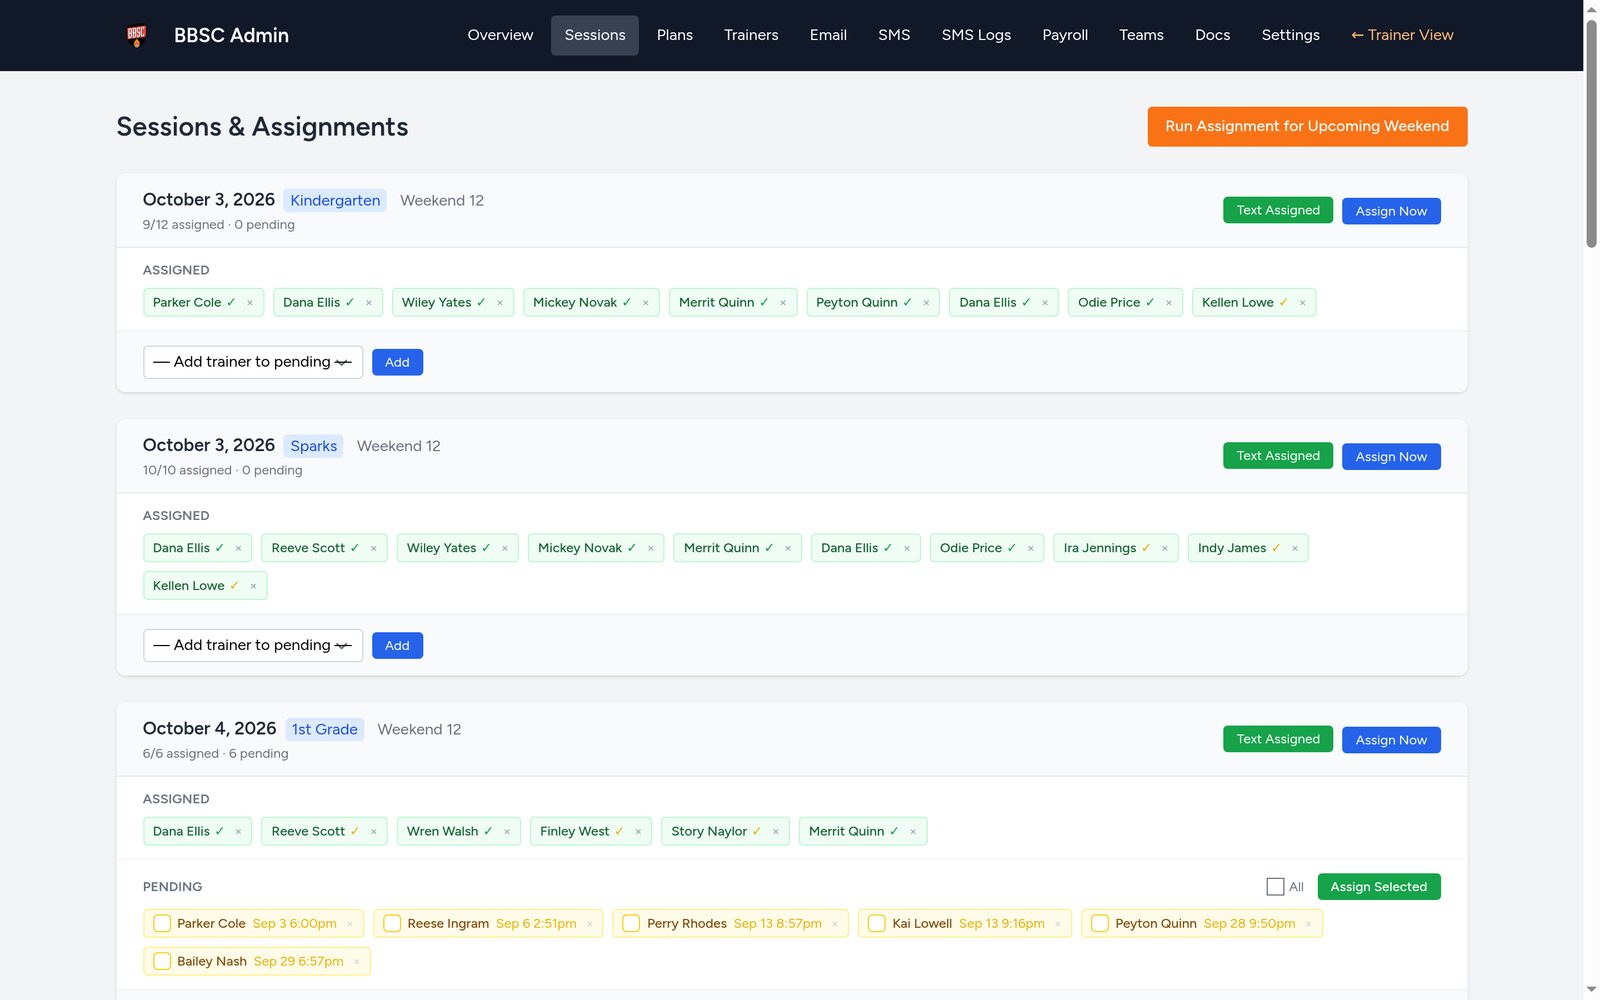Remove Ira Jennings from Sparks session
The height and width of the screenshot is (1000, 1600).
click(1165, 549)
